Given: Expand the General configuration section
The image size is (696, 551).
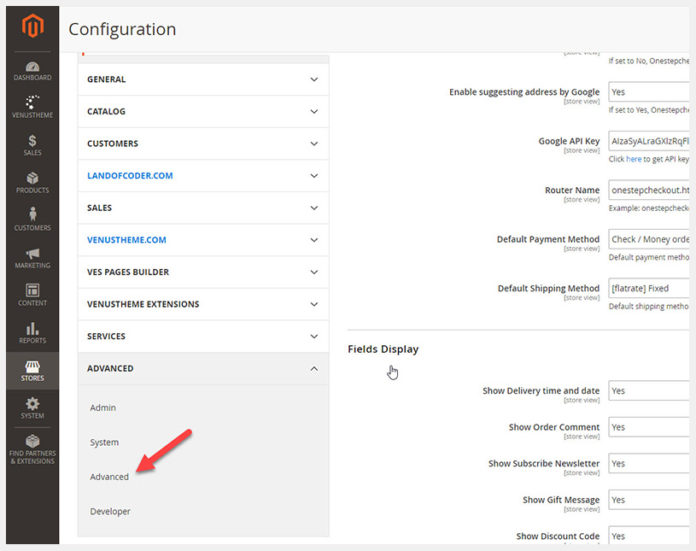Looking at the screenshot, I should [203, 79].
